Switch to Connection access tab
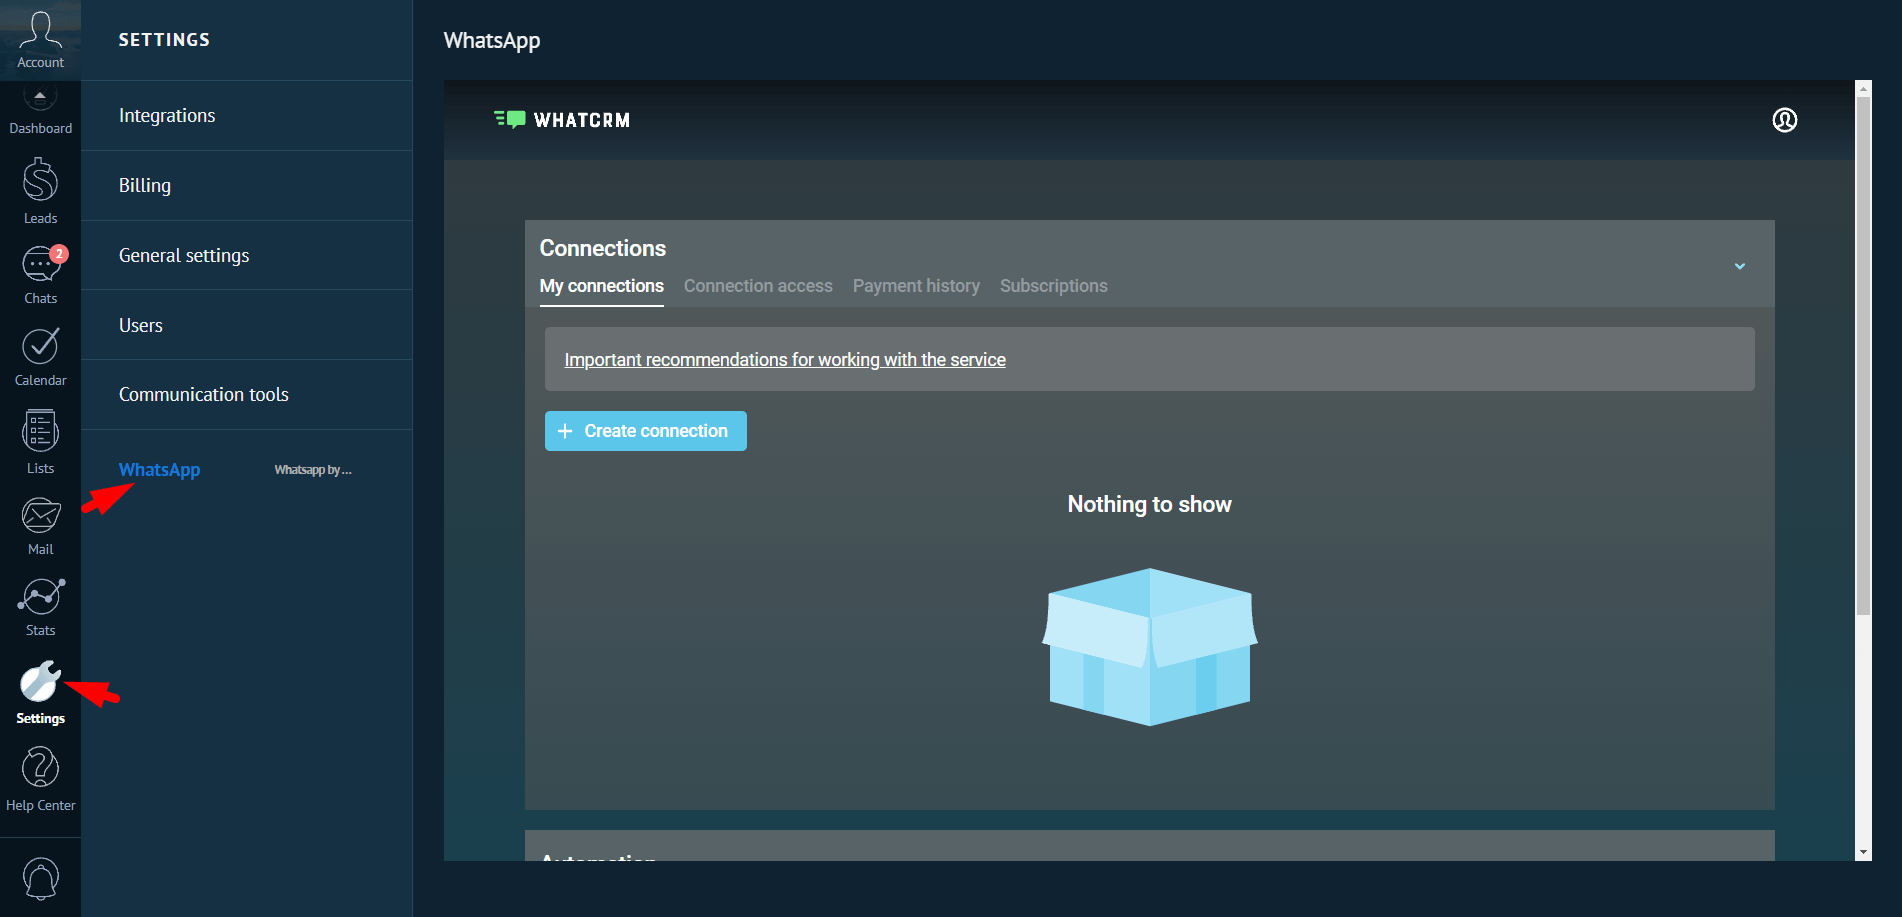 point(757,286)
